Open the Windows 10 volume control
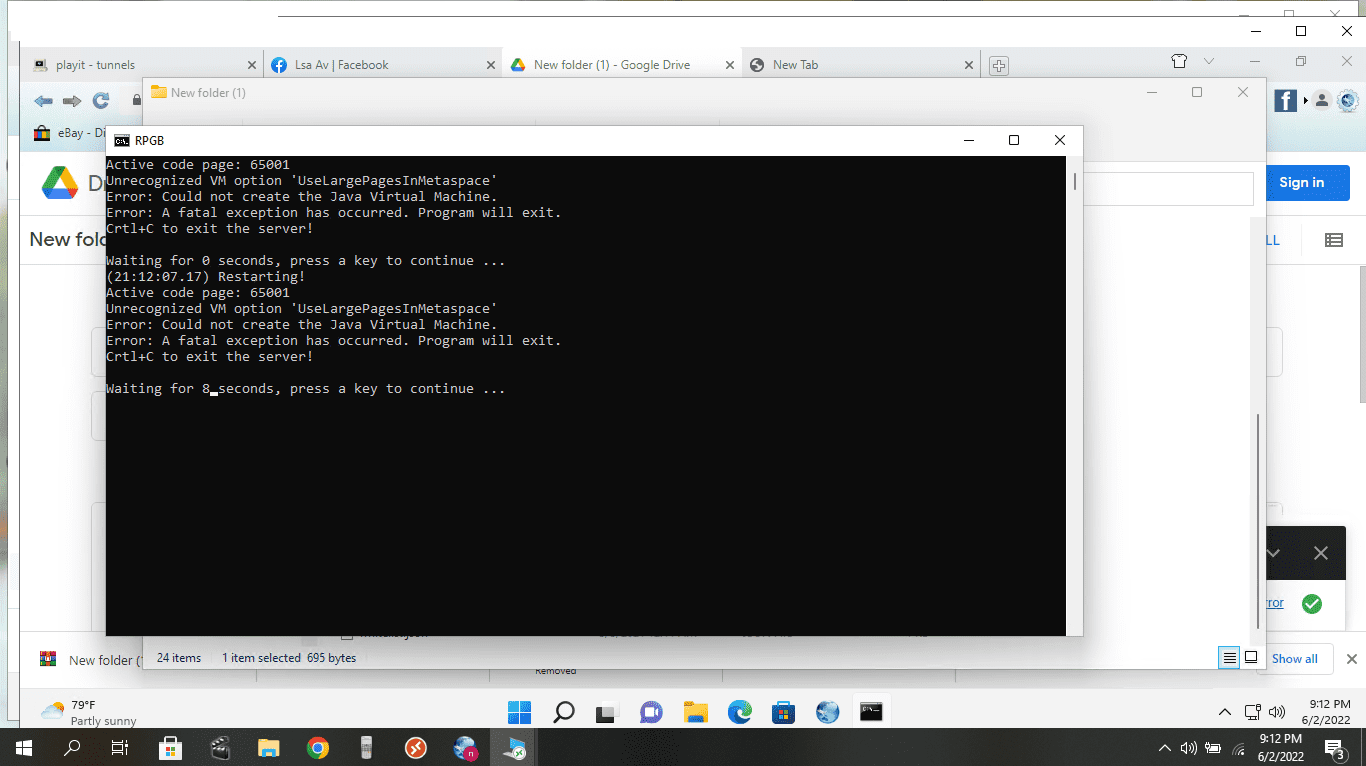 (x=1189, y=748)
